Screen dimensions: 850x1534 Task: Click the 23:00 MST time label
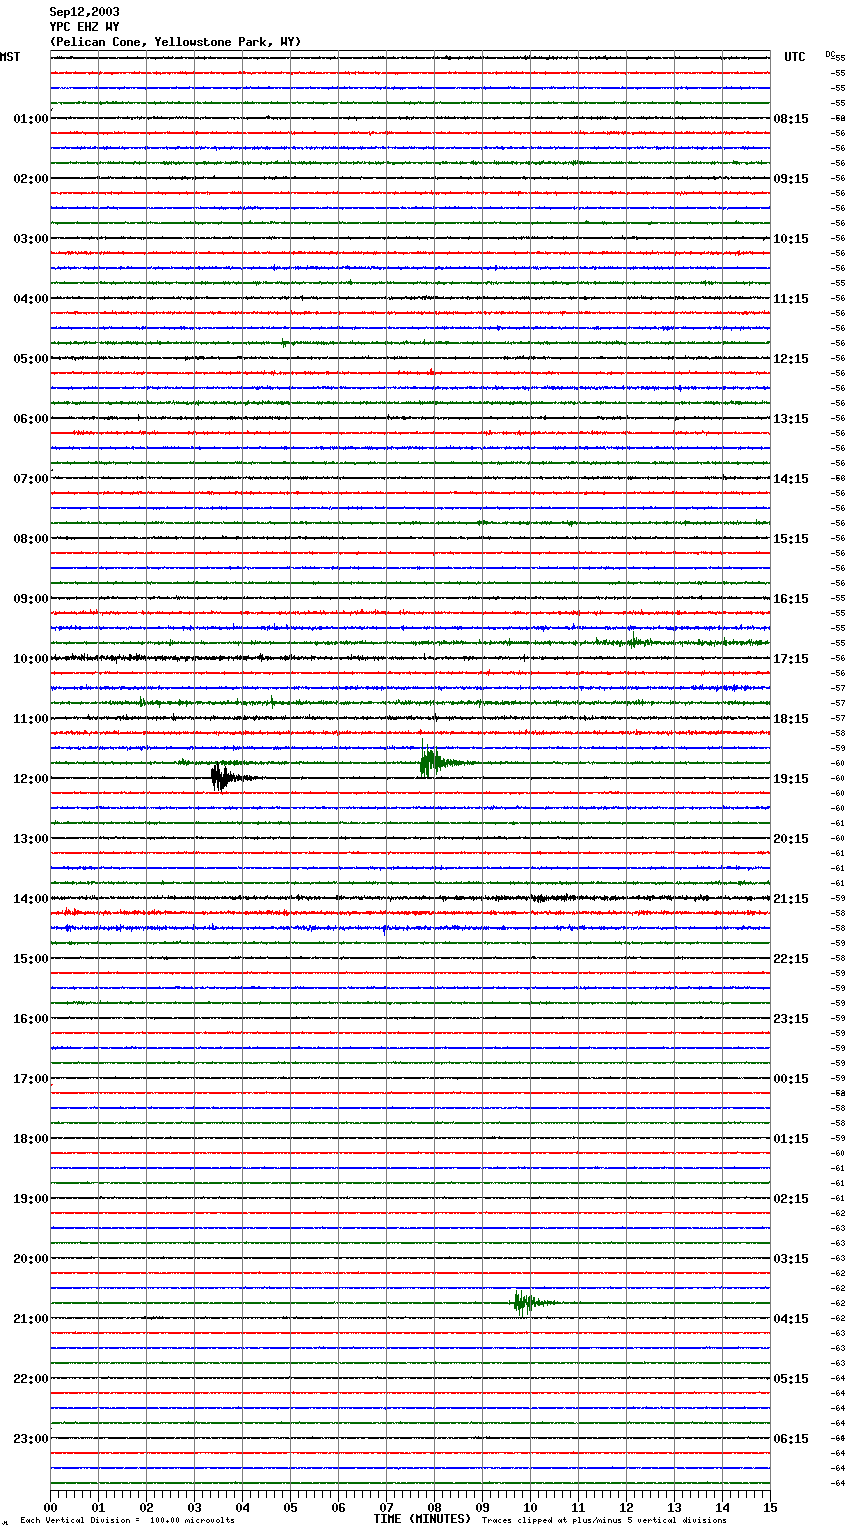click(30, 1439)
